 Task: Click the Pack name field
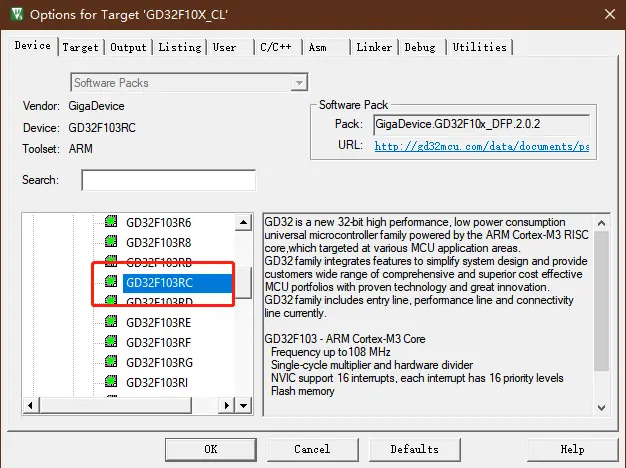click(481, 124)
